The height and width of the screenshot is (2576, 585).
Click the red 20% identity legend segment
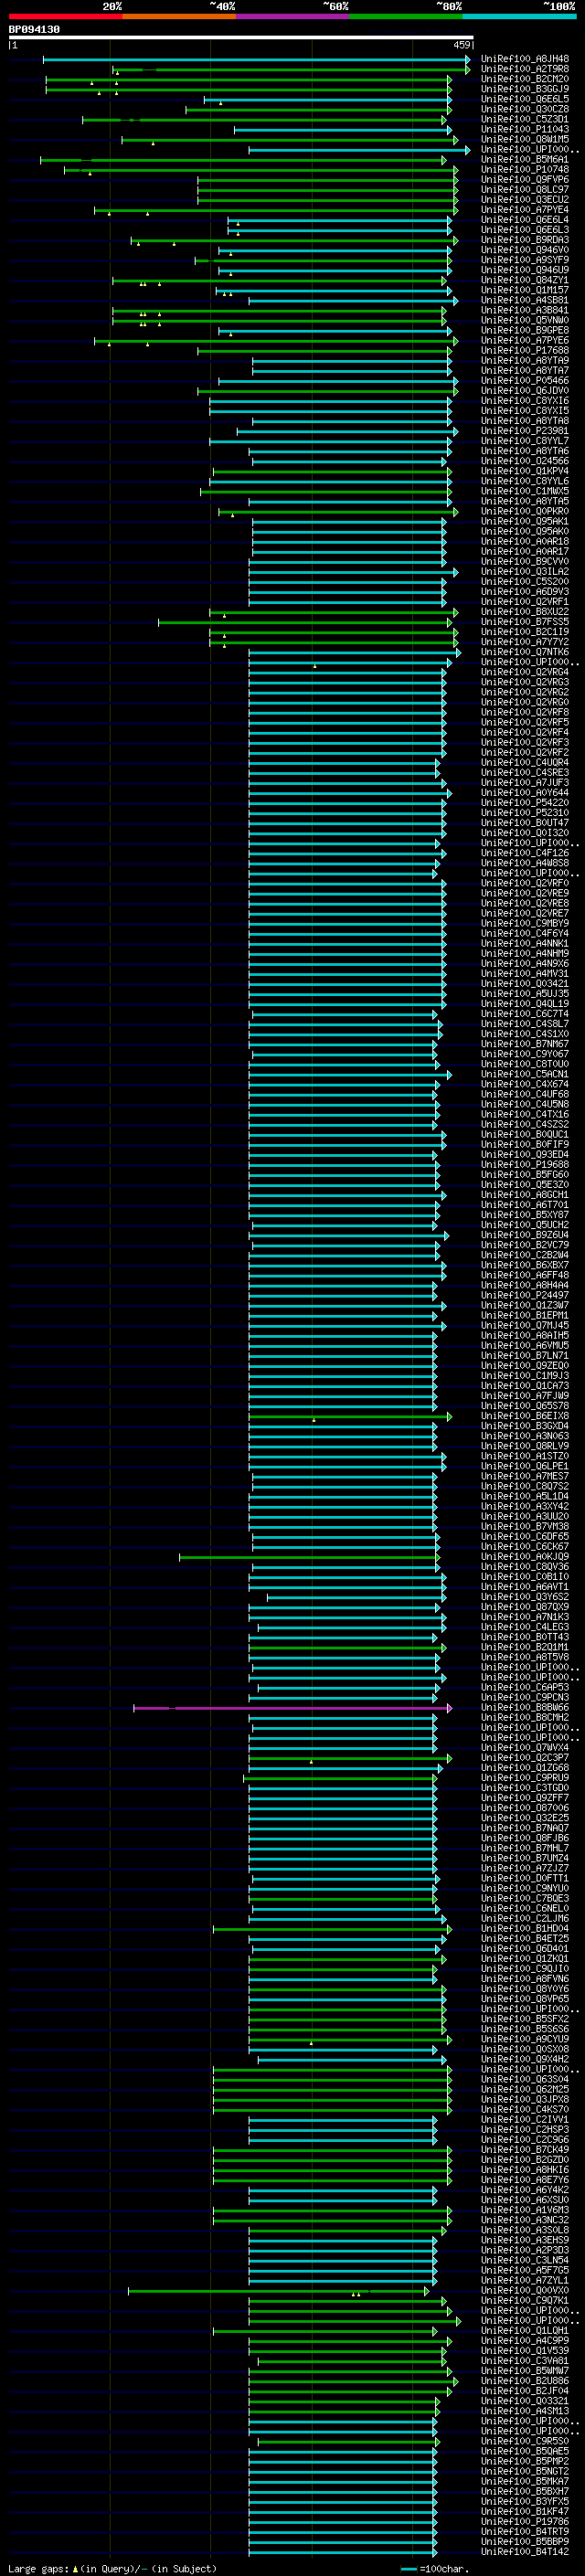[65, 16]
